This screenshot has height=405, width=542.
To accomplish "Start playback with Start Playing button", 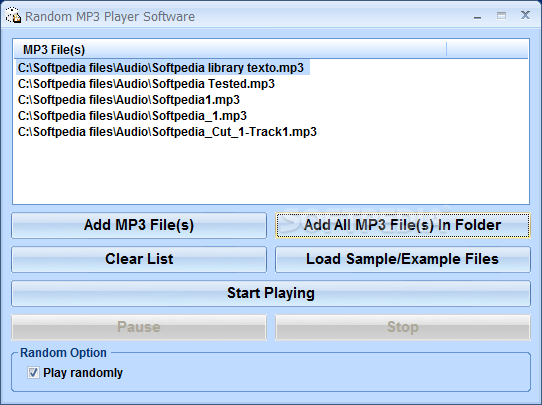I will pyautogui.click(x=271, y=293).
